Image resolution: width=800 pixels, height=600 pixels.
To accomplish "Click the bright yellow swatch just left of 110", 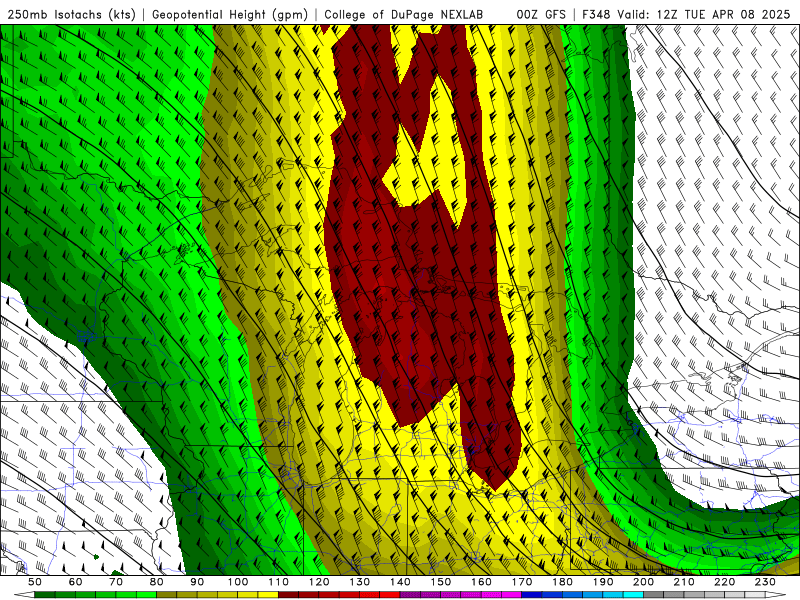I will [x=268, y=595].
